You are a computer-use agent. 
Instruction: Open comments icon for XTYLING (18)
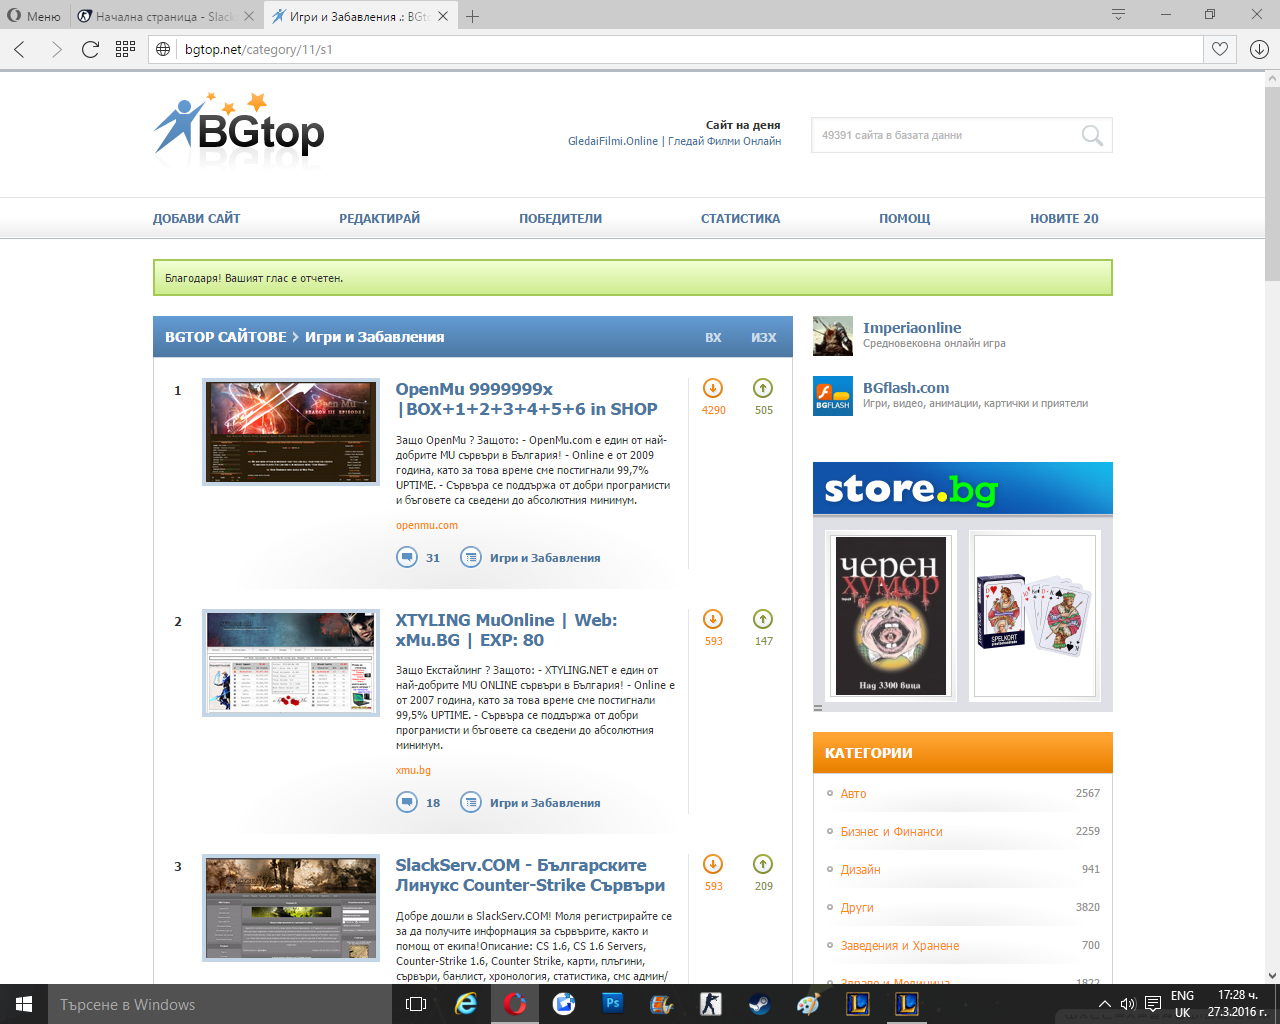407,802
